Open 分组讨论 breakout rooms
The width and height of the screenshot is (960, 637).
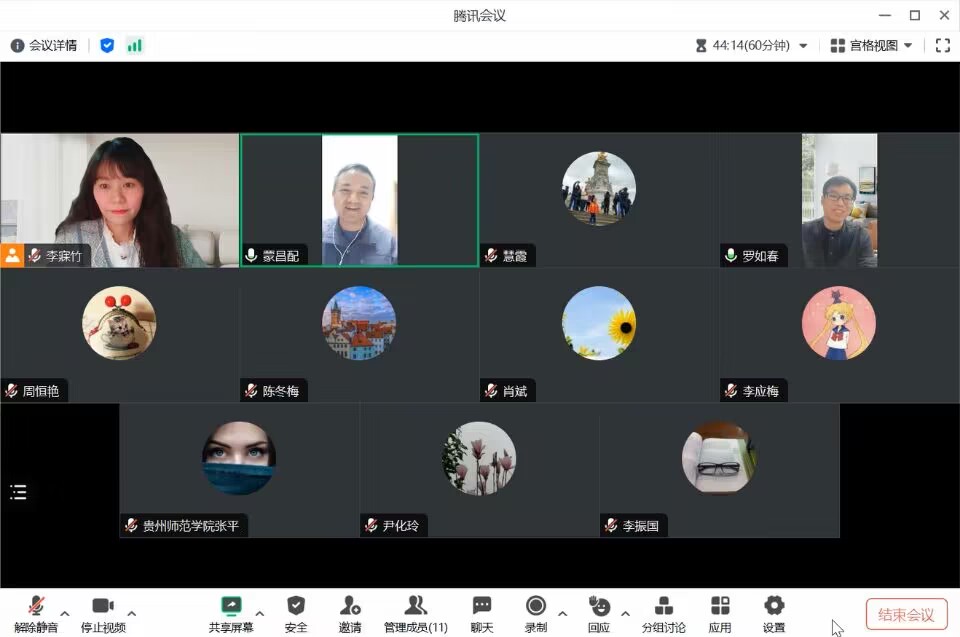click(x=664, y=614)
